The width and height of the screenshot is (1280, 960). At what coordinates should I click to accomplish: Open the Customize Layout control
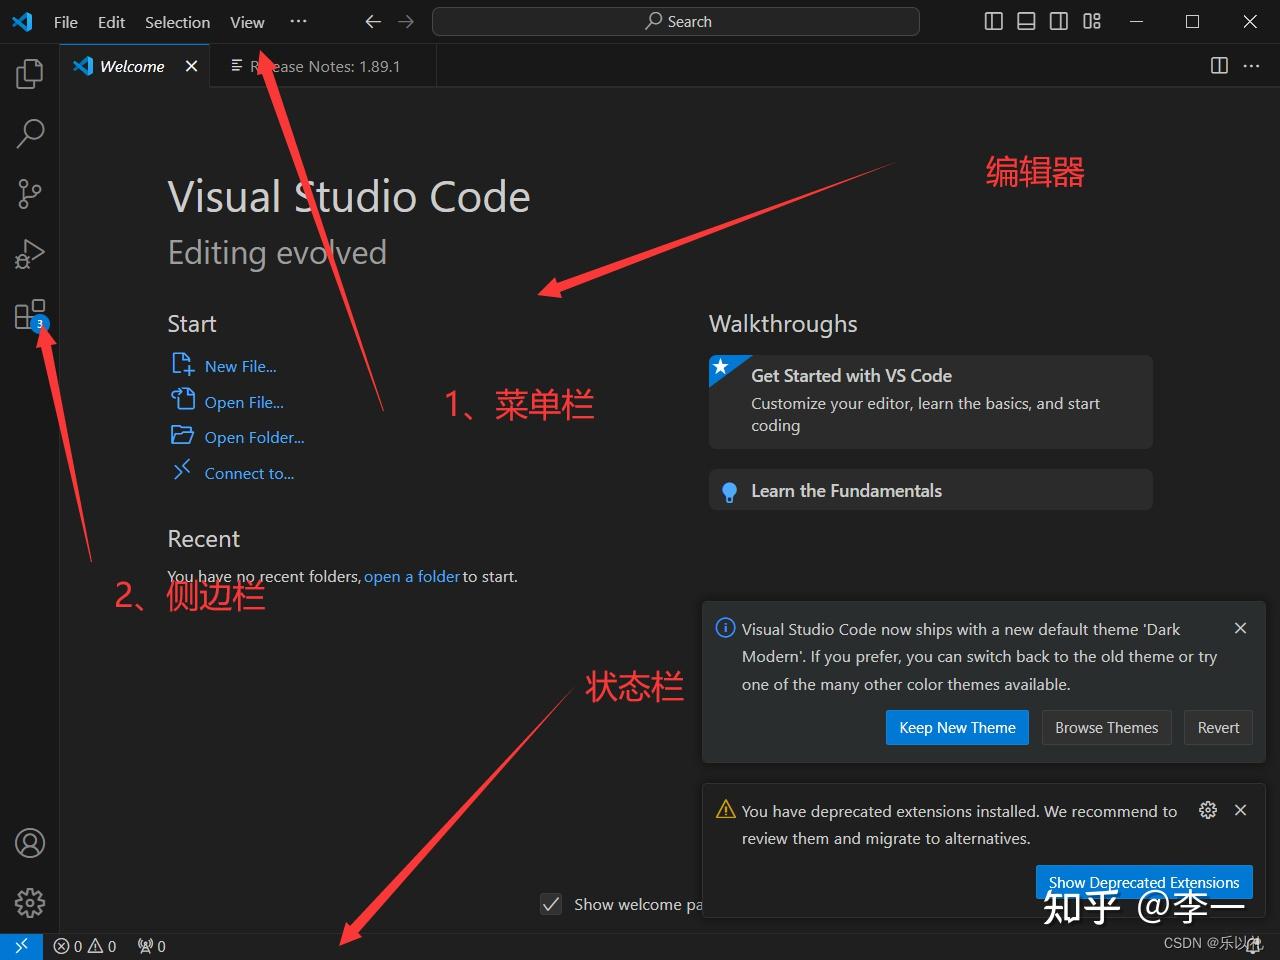(1092, 20)
